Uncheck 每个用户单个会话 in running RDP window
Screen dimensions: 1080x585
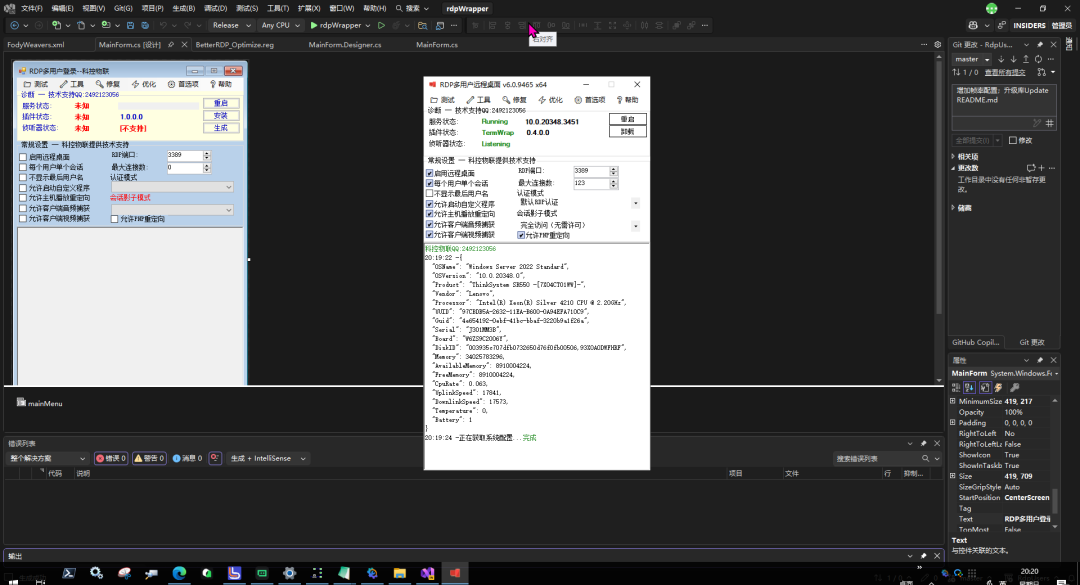pos(430,184)
